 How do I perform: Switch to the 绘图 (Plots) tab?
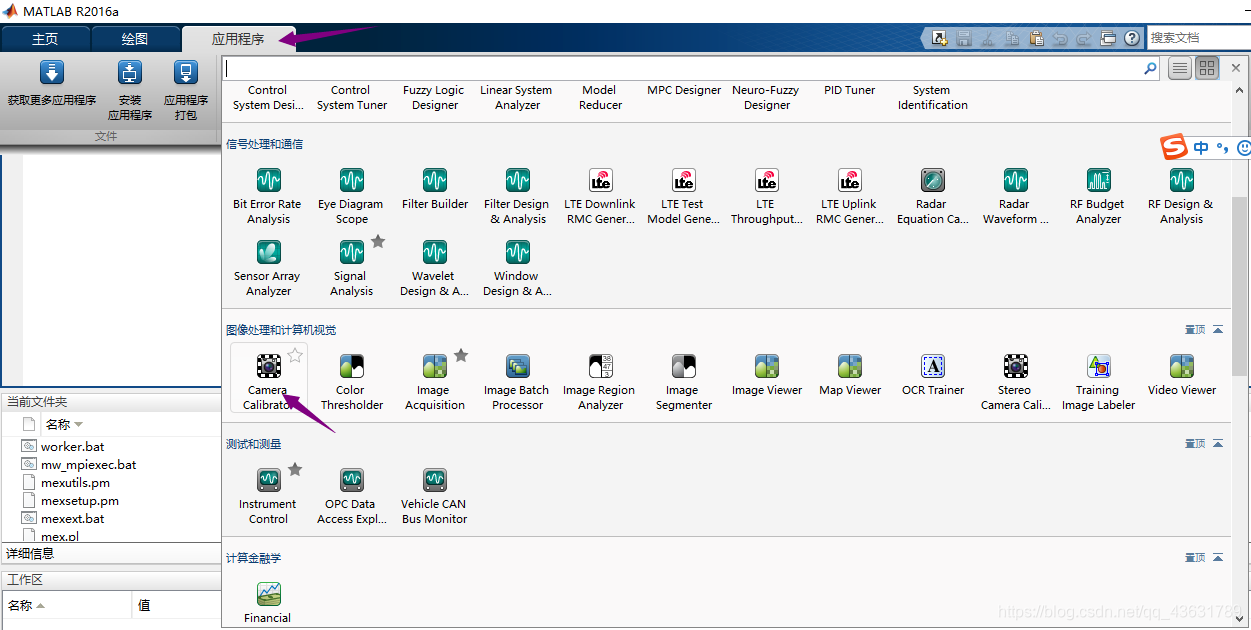[135, 39]
